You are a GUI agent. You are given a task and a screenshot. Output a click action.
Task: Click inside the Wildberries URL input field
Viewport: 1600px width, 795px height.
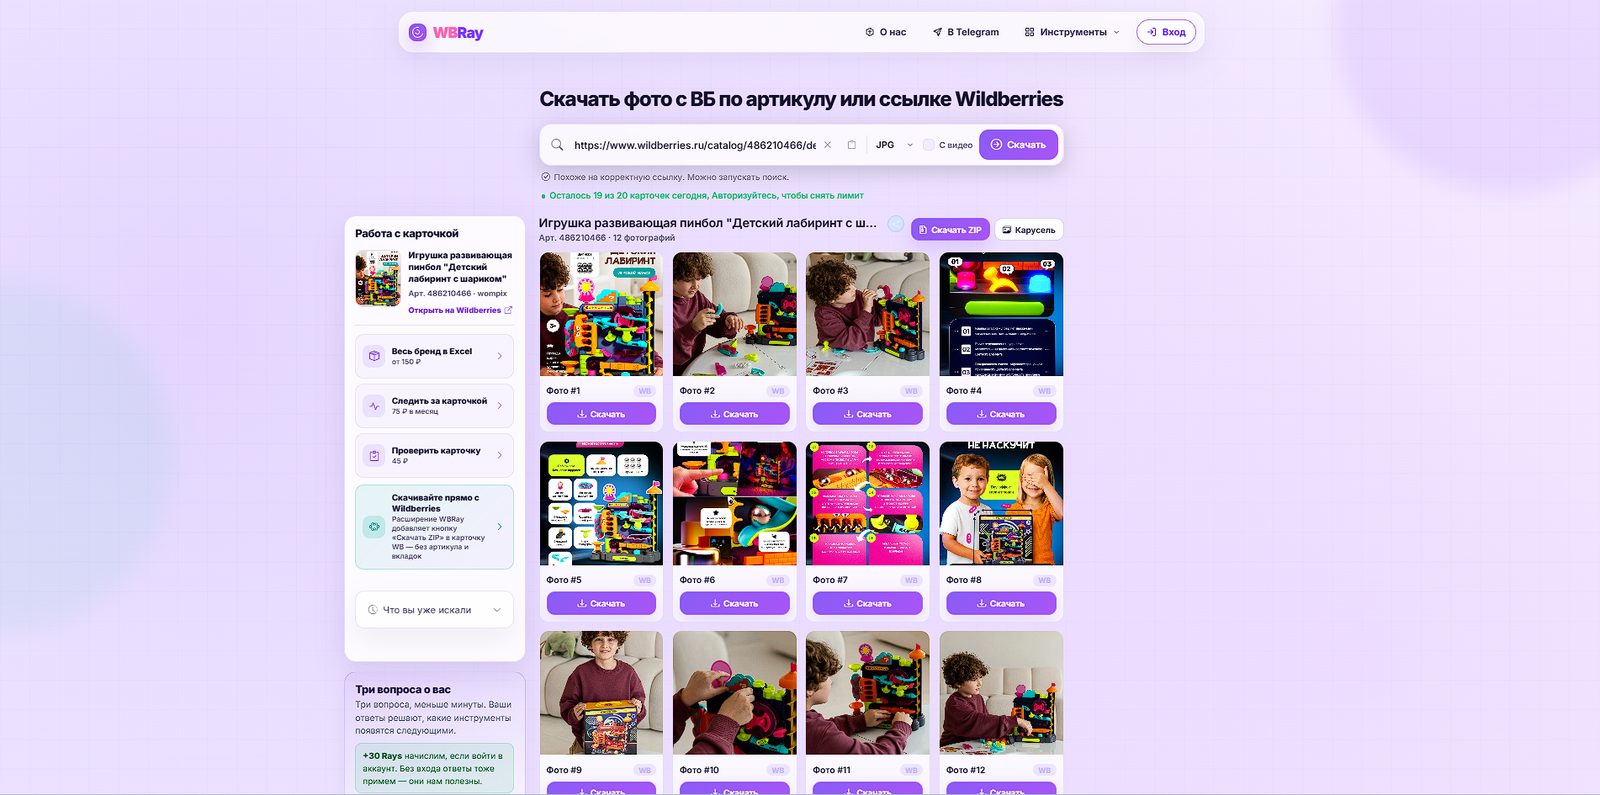click(694, 145)
